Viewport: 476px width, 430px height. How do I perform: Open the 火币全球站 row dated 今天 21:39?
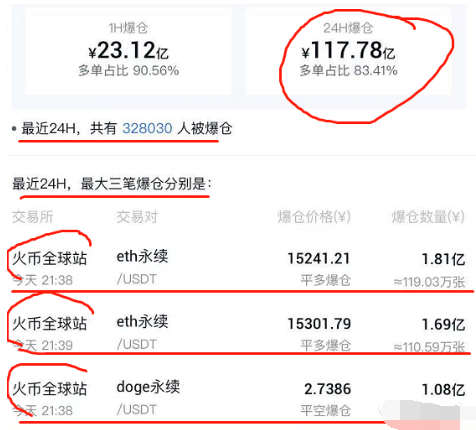click(x=239, y=332)
